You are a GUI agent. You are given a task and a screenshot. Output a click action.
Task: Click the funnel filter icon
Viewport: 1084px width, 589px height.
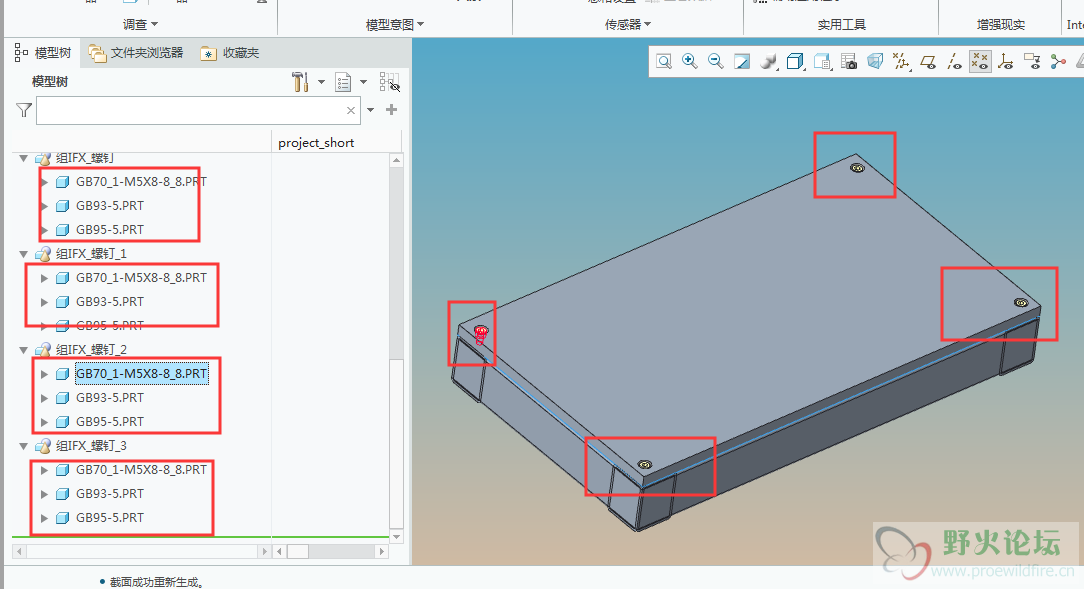pyautogui.click(x=24, y=110)
